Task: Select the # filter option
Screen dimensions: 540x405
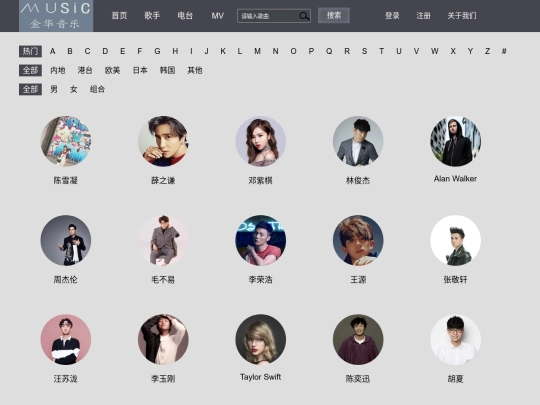Action: coord(504,51)
